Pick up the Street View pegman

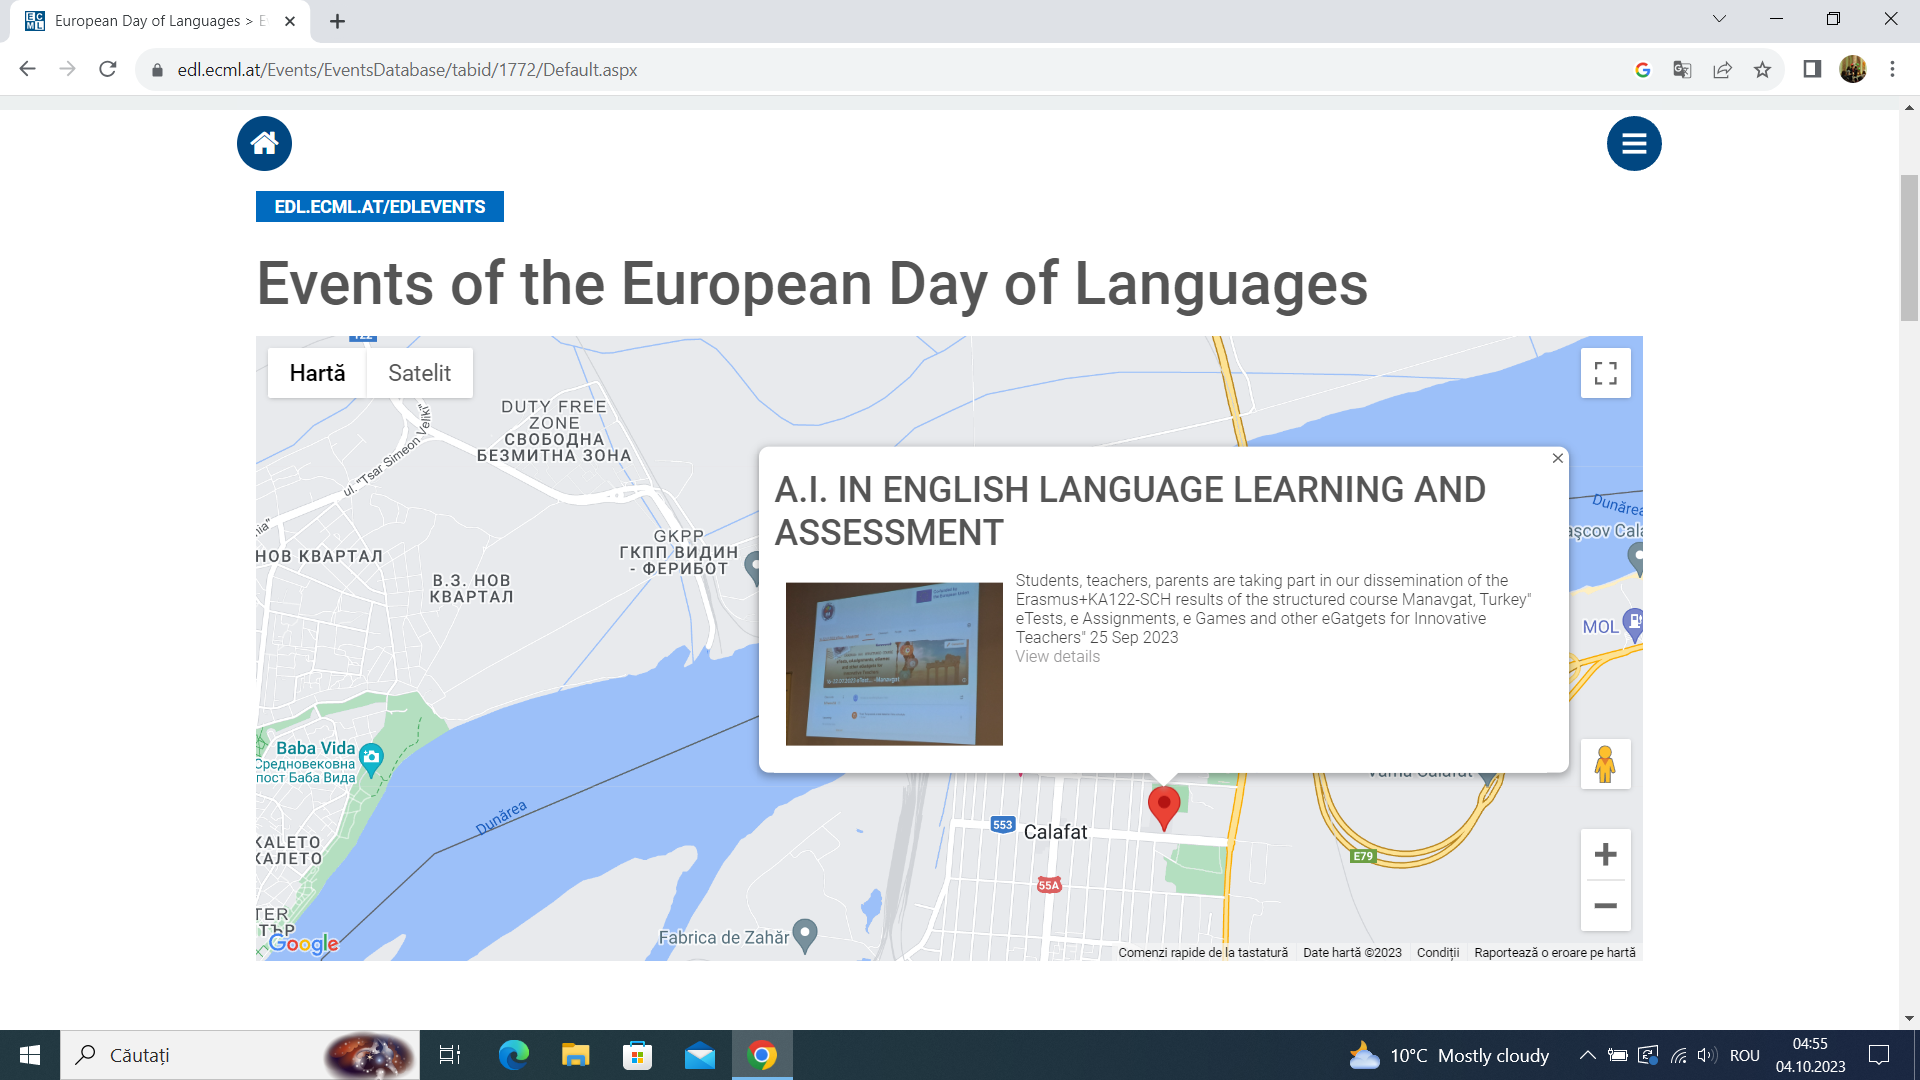click(x=1605, y=764)
